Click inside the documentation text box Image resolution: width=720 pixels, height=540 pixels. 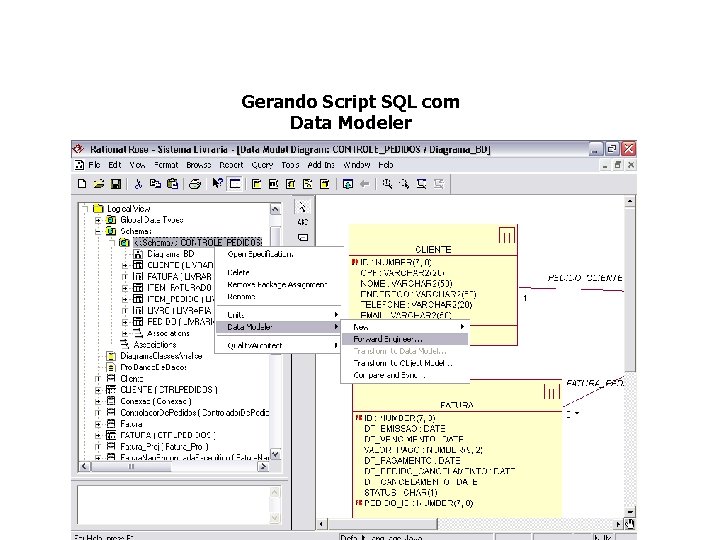[x=174, y=505]
